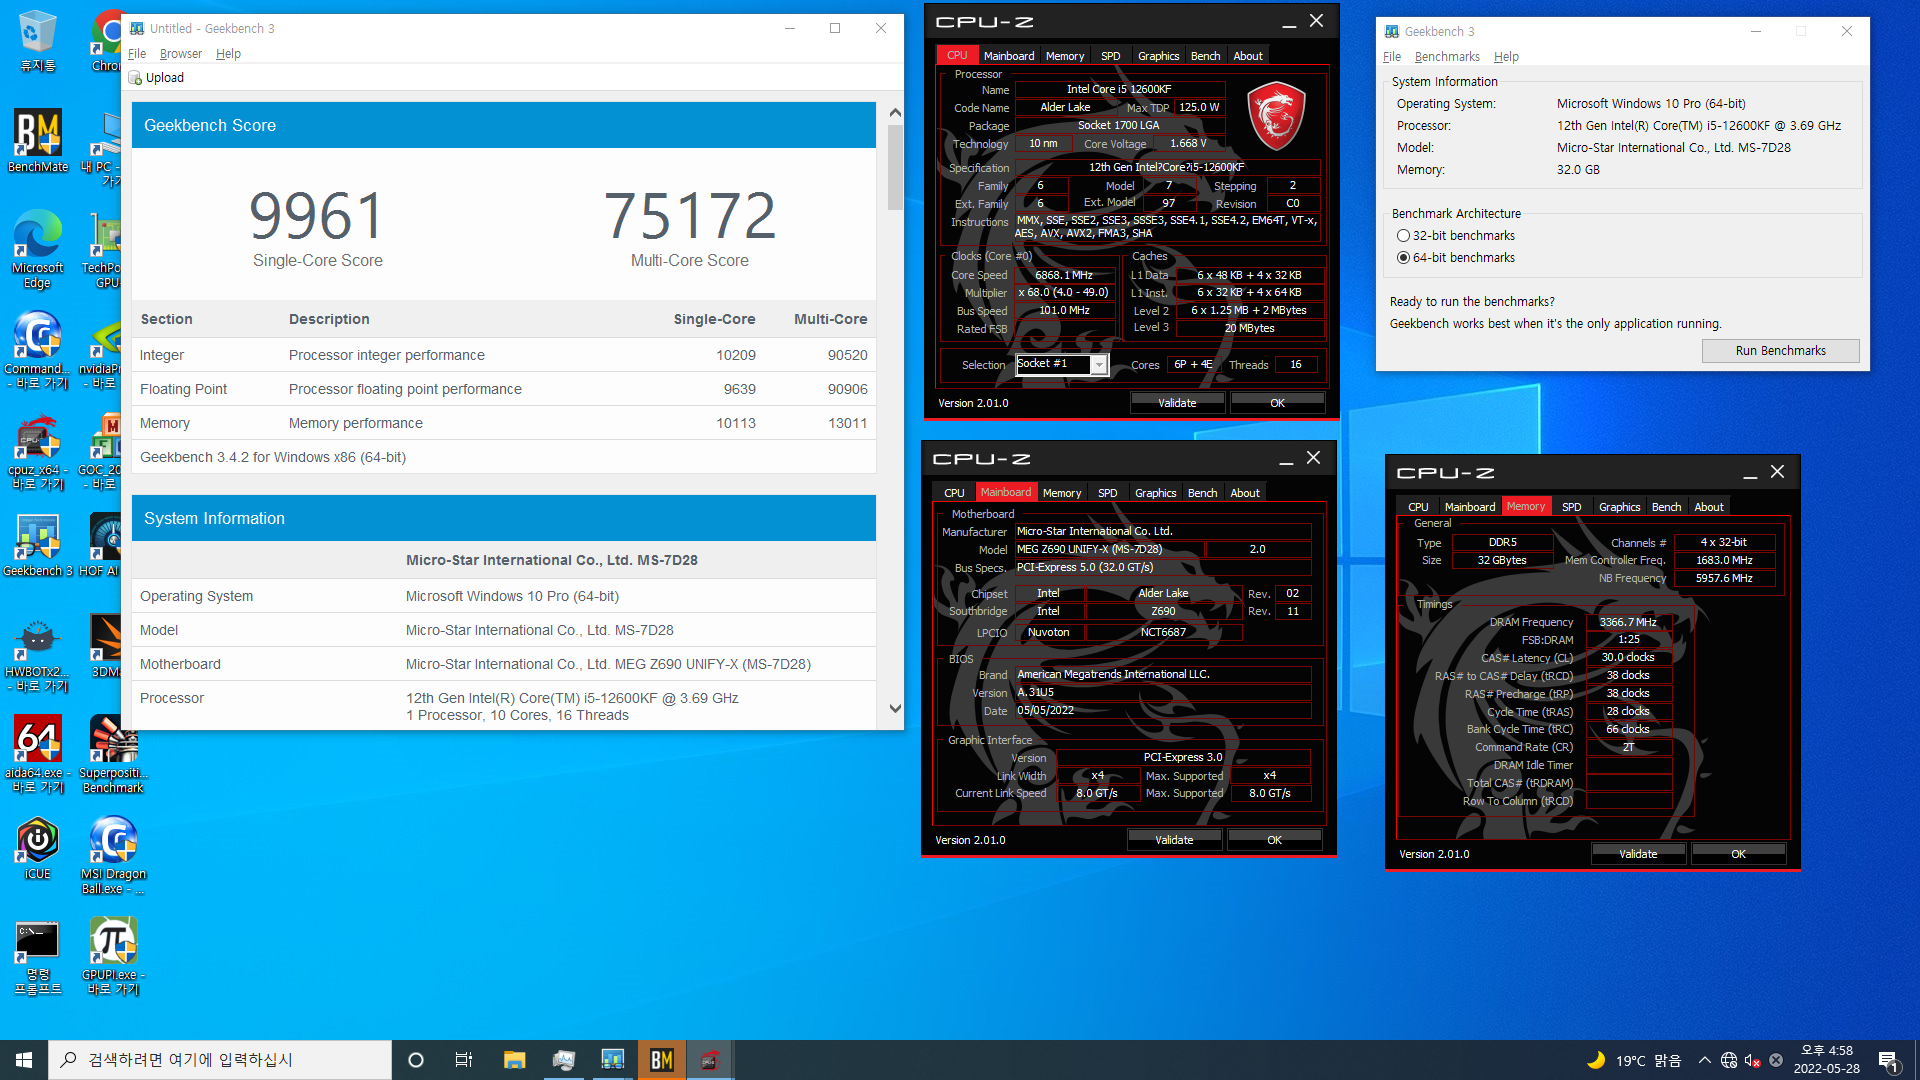Open Command prompt shortcut with Geekbench logo

click(37, 350)
